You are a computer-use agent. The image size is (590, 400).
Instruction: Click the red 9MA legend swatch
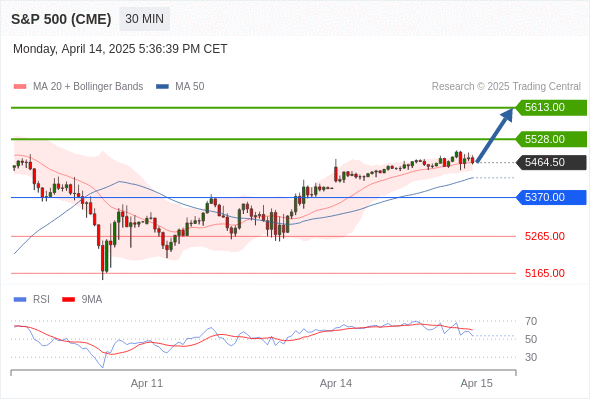[68, 300]
